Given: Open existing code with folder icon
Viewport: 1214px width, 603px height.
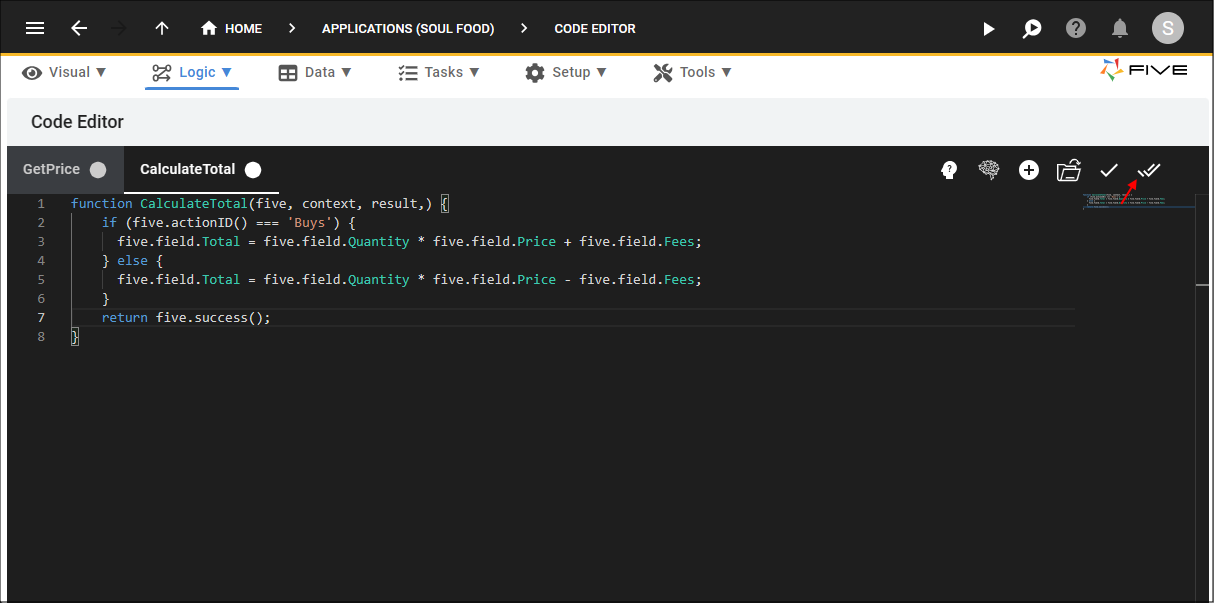Looking at the screenshot, I should 1069,170.
